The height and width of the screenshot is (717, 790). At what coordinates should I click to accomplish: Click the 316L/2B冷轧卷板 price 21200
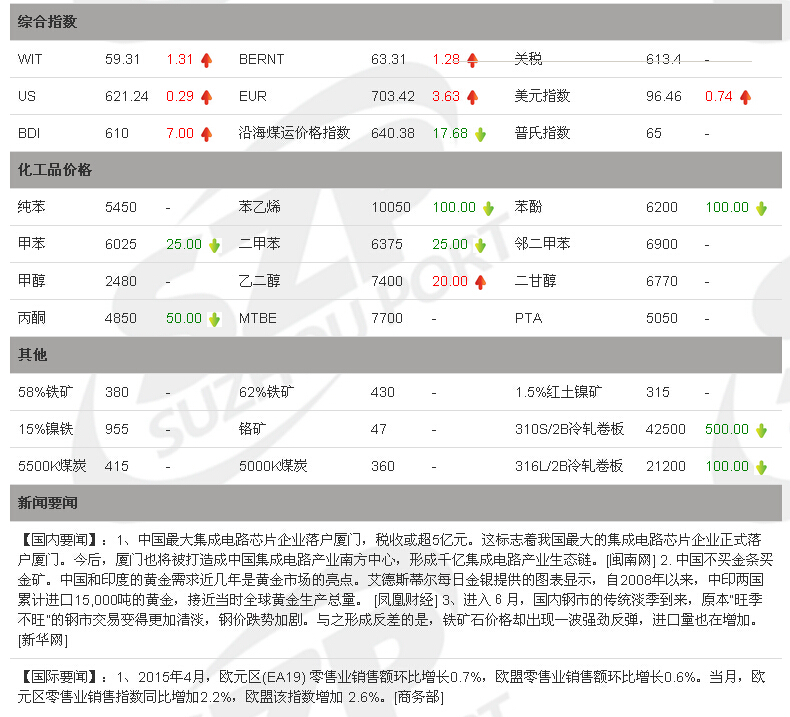click(x=666, y=467)
